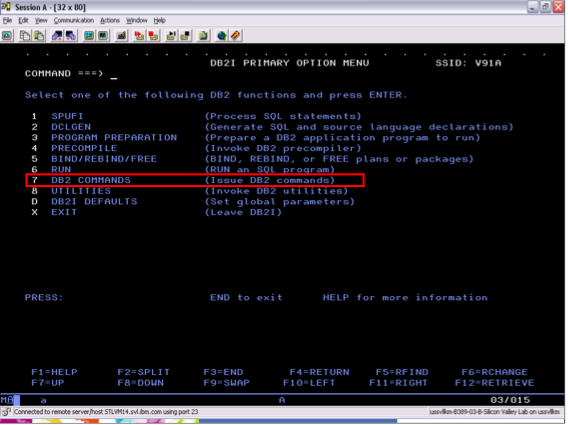
Task: Click the '(Issue DB2 commands)' description
Action: 270,180
